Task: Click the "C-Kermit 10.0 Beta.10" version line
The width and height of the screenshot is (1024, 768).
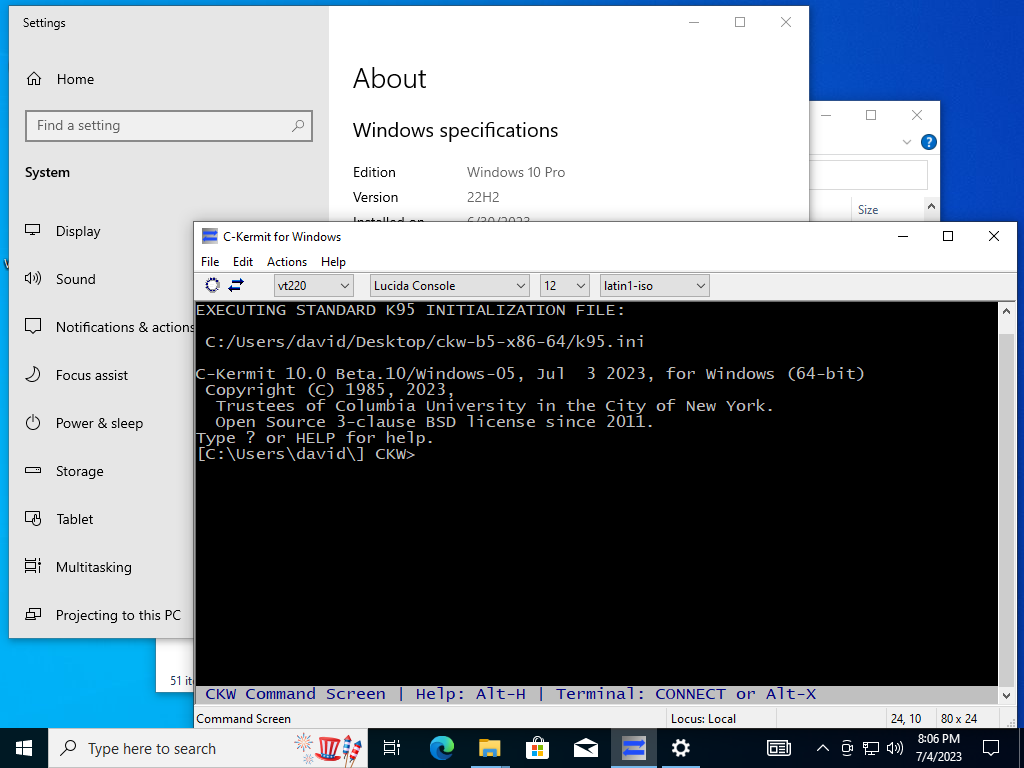Action: click(x=530, y=374)
